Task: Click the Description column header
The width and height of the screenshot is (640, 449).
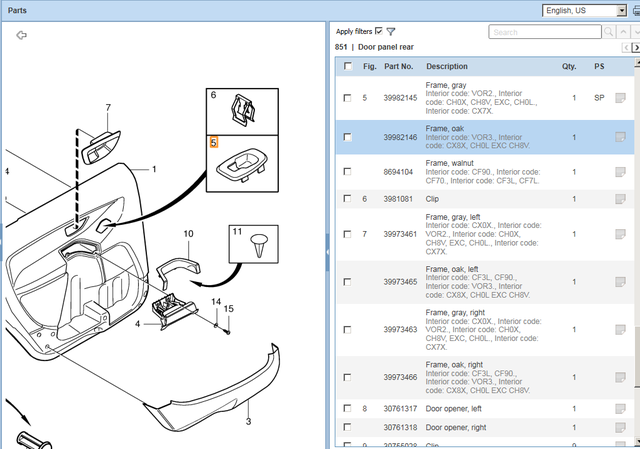Action: pyautogui.click(x=446, y=67)
